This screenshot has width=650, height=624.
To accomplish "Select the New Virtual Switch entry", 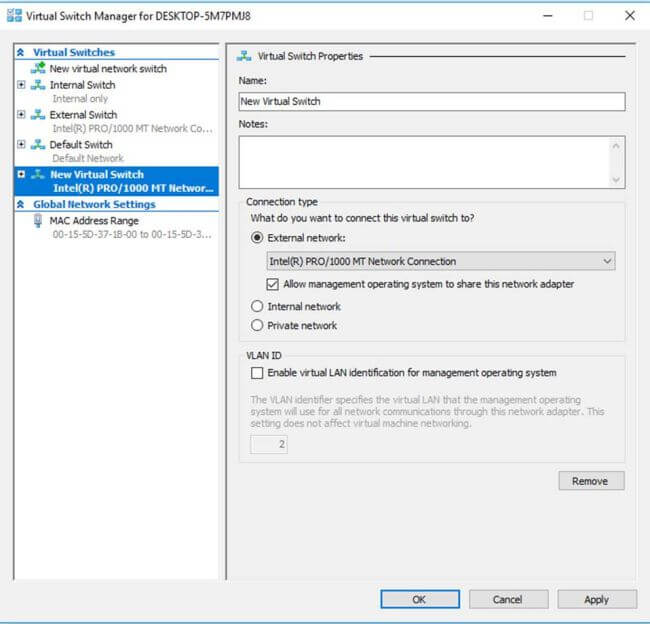I will pos(116,181).
